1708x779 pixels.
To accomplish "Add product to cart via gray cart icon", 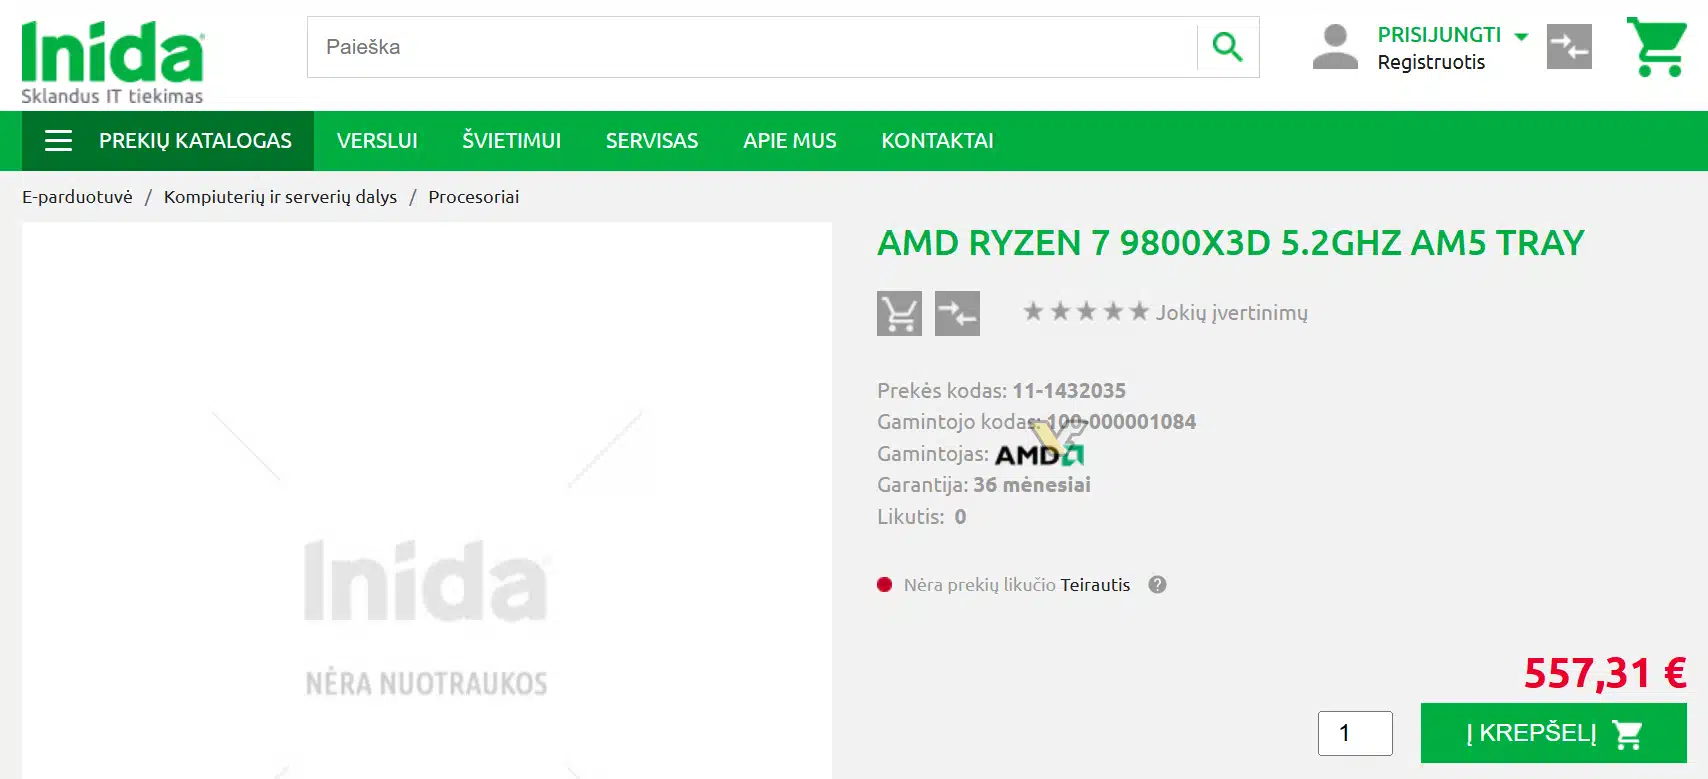I will [899, 313].
